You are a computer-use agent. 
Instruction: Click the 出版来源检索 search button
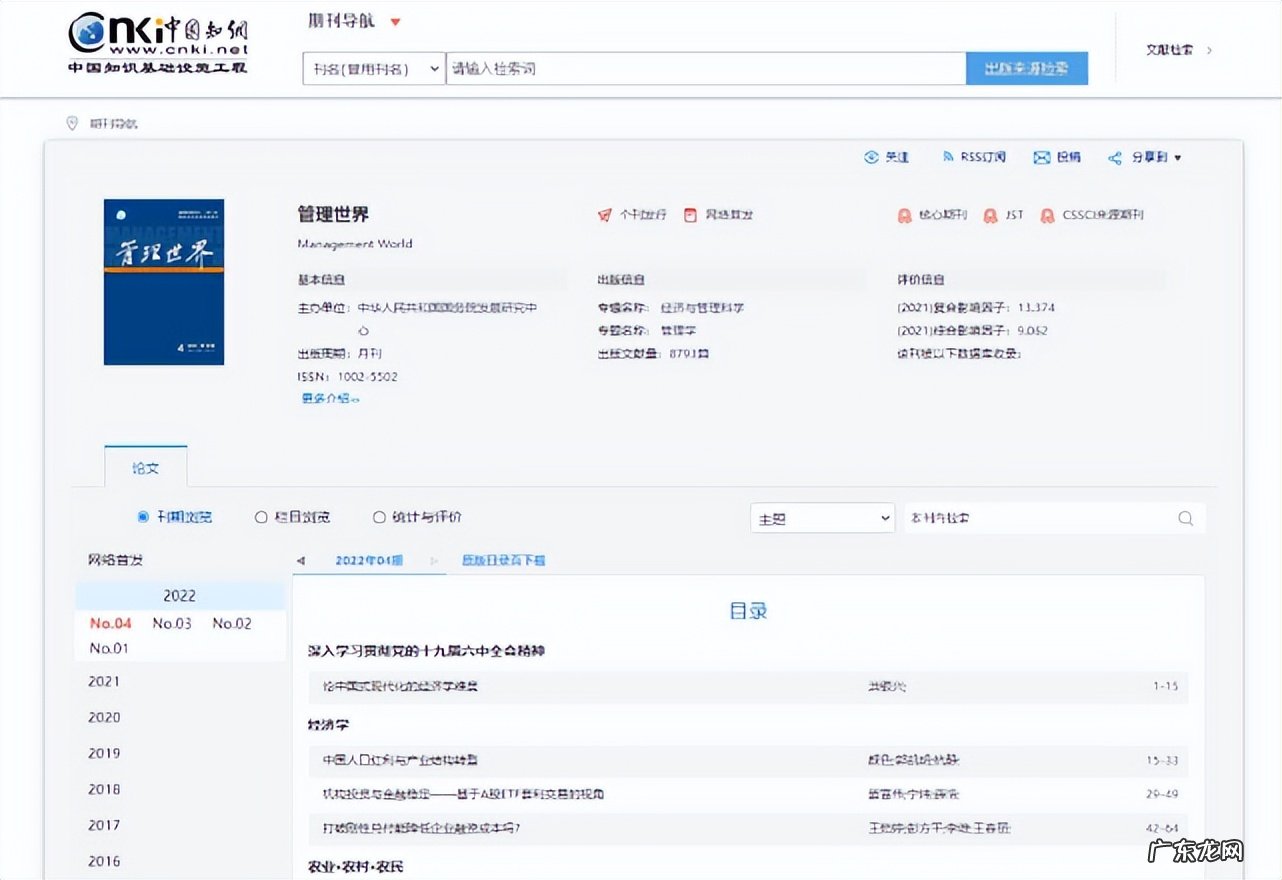pos(1026,69)
